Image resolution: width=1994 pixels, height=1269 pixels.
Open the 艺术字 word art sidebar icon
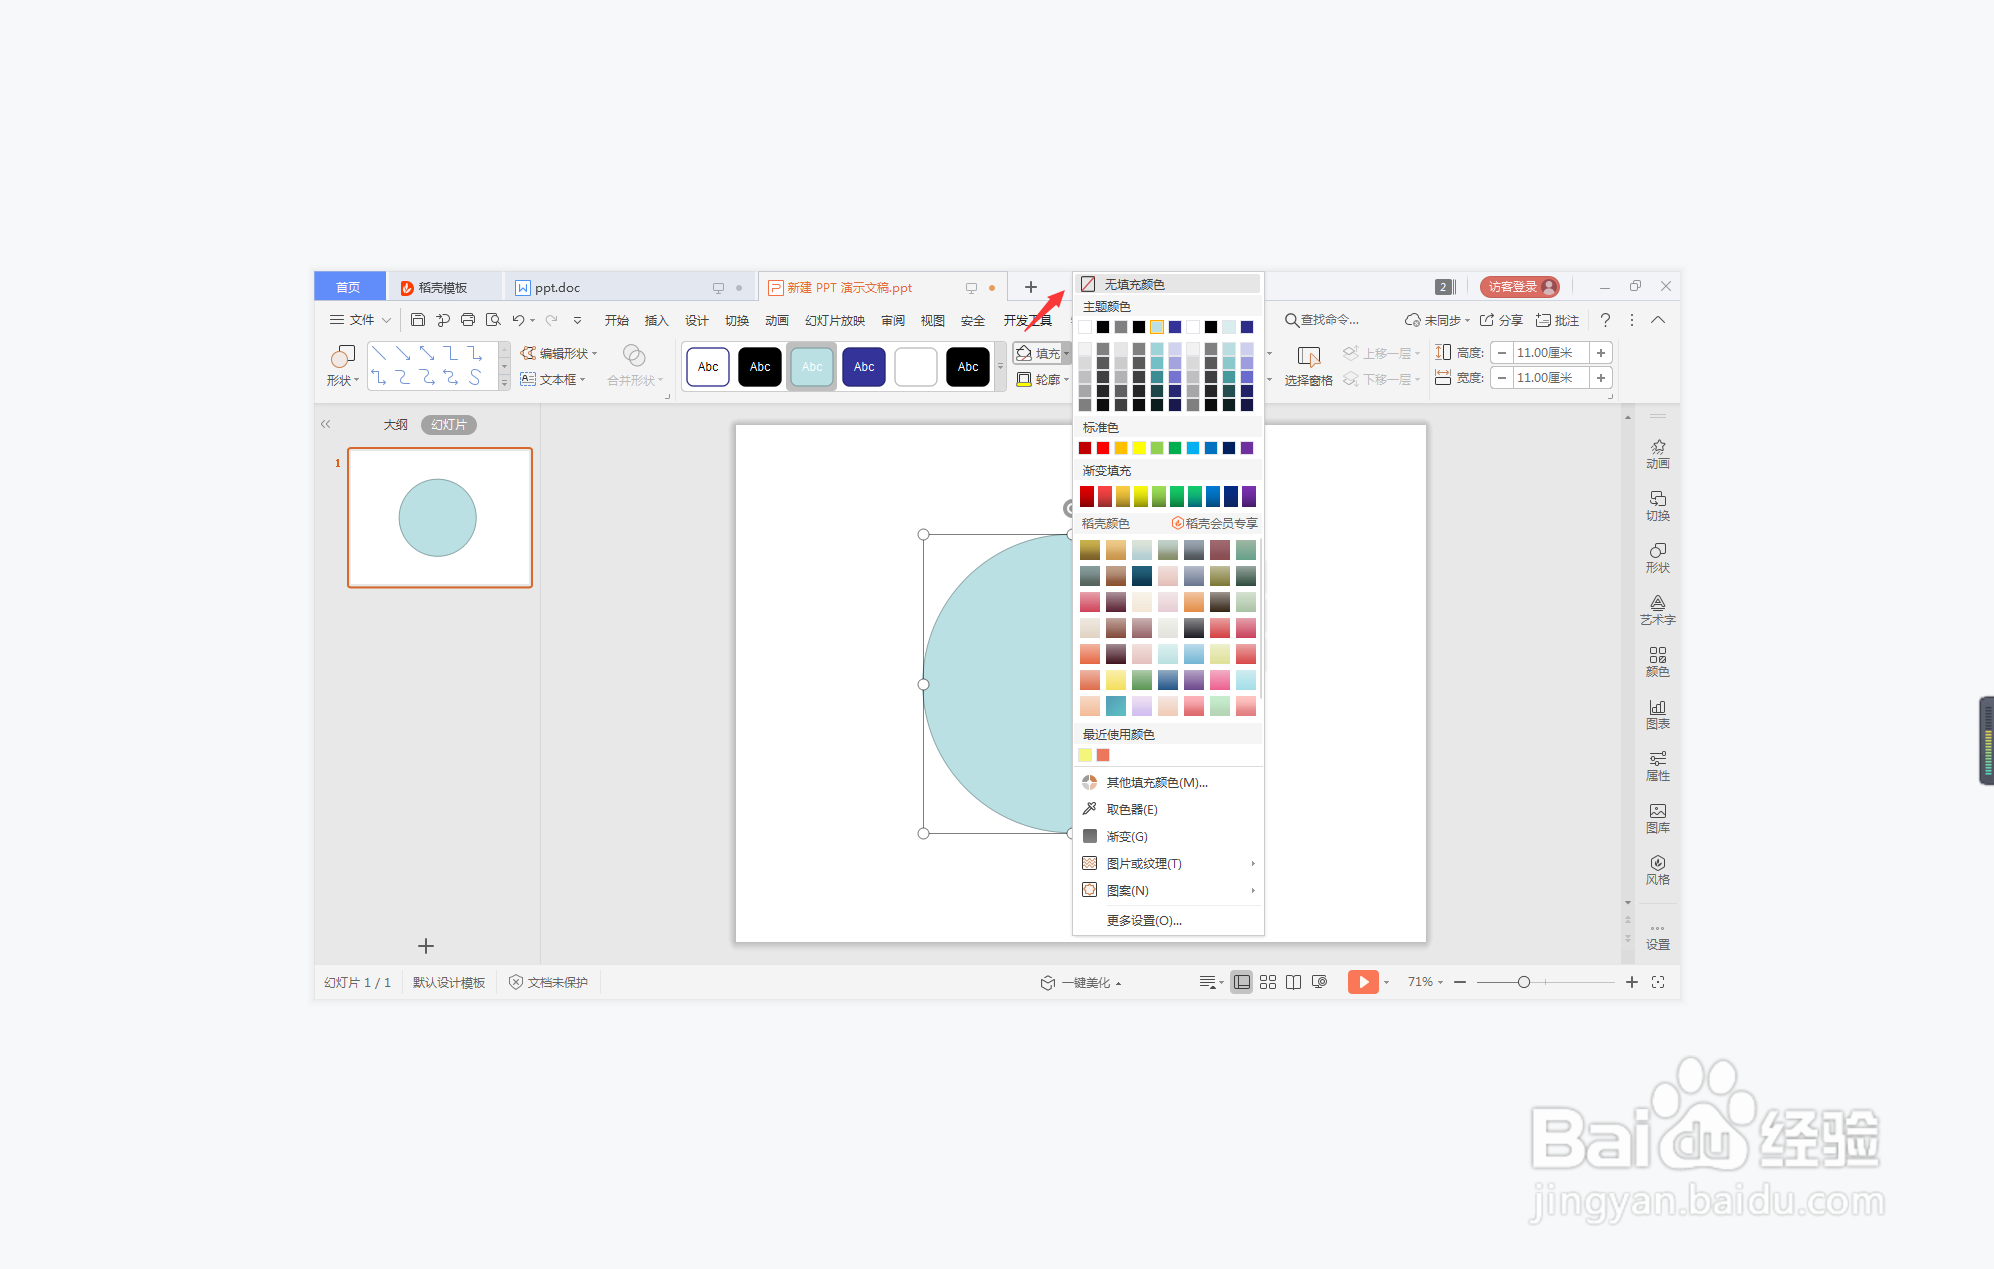[1657, 609]
